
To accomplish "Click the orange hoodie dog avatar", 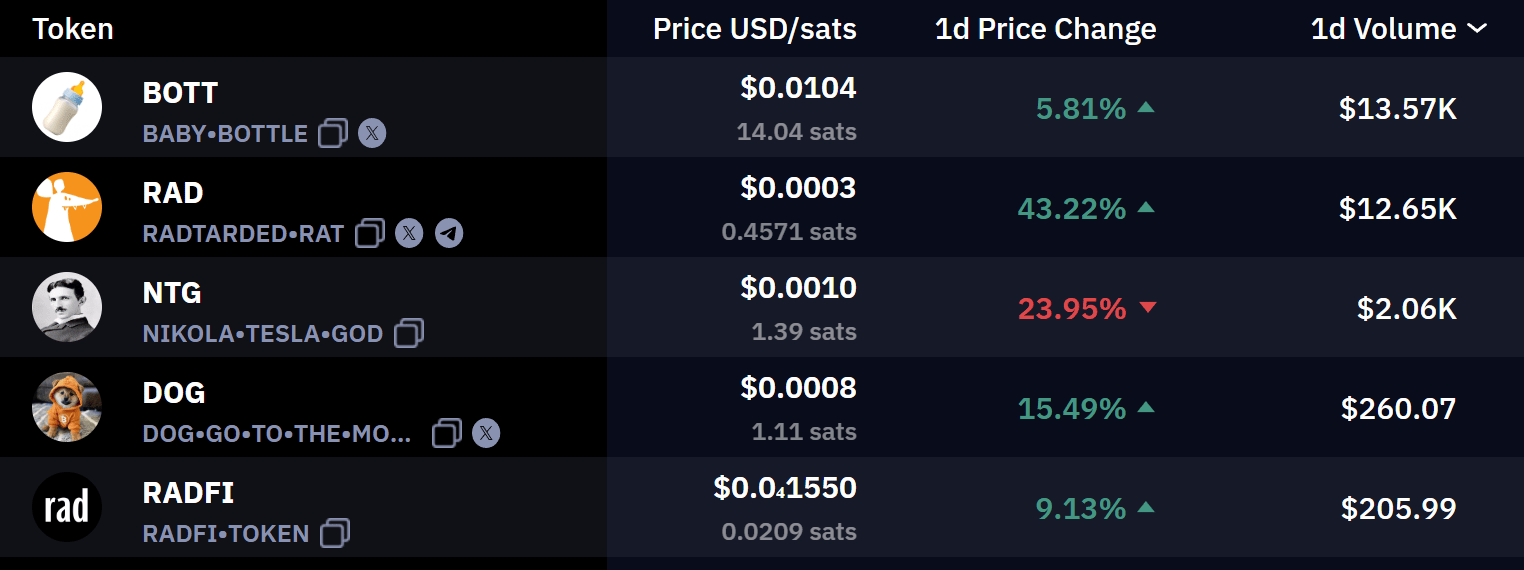I will [67, 407].
